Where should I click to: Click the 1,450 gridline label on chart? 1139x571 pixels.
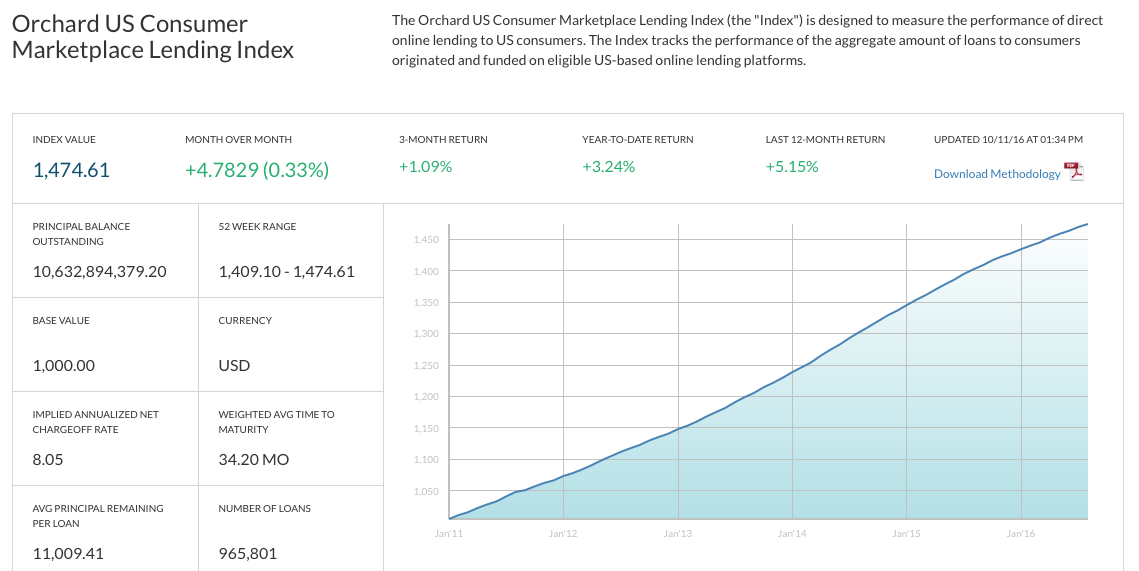coord(426,240)
